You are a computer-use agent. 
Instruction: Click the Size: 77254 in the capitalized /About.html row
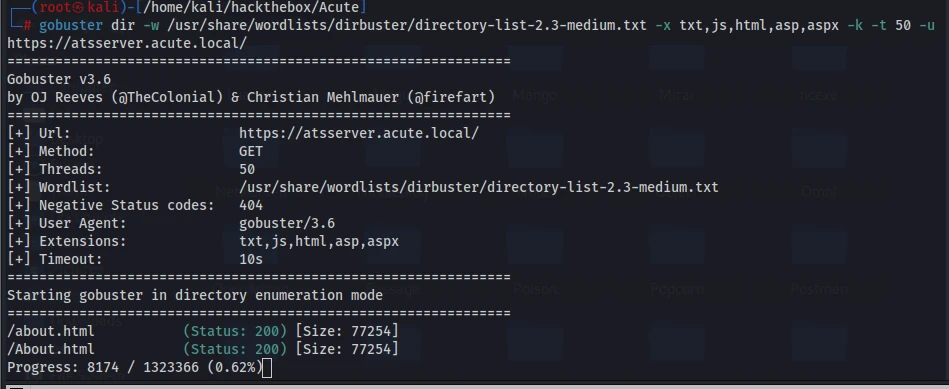click(347, 349)
